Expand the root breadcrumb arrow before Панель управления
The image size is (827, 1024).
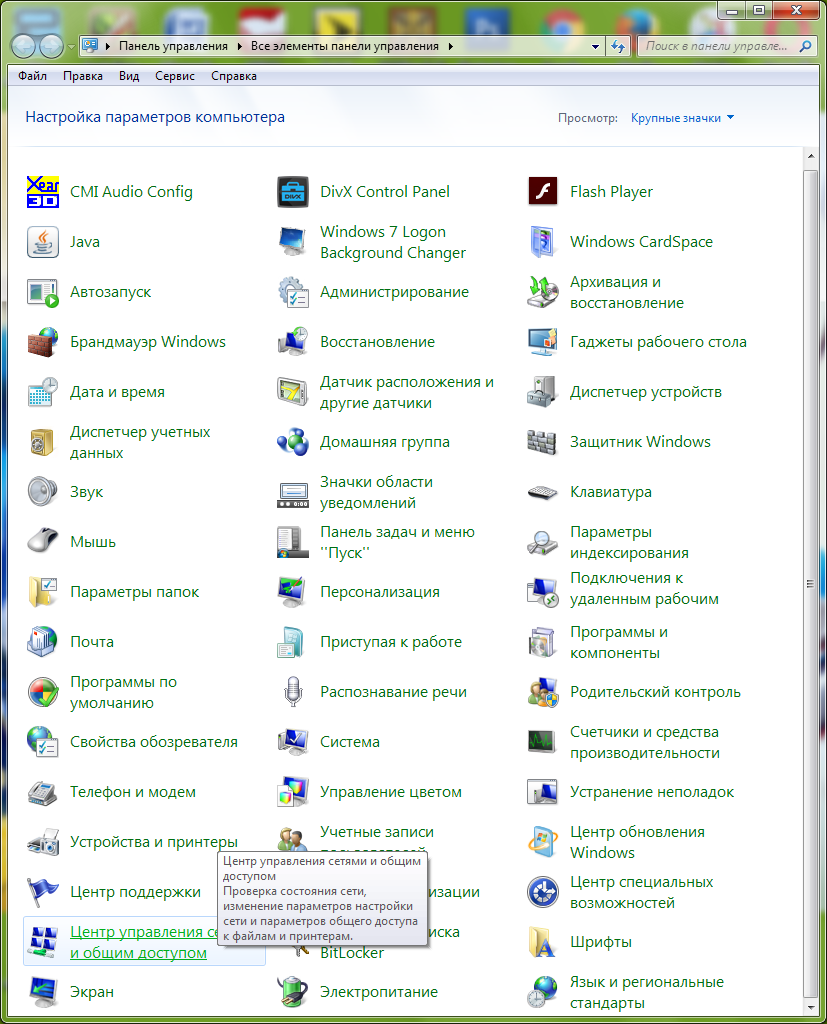point(107,46)
